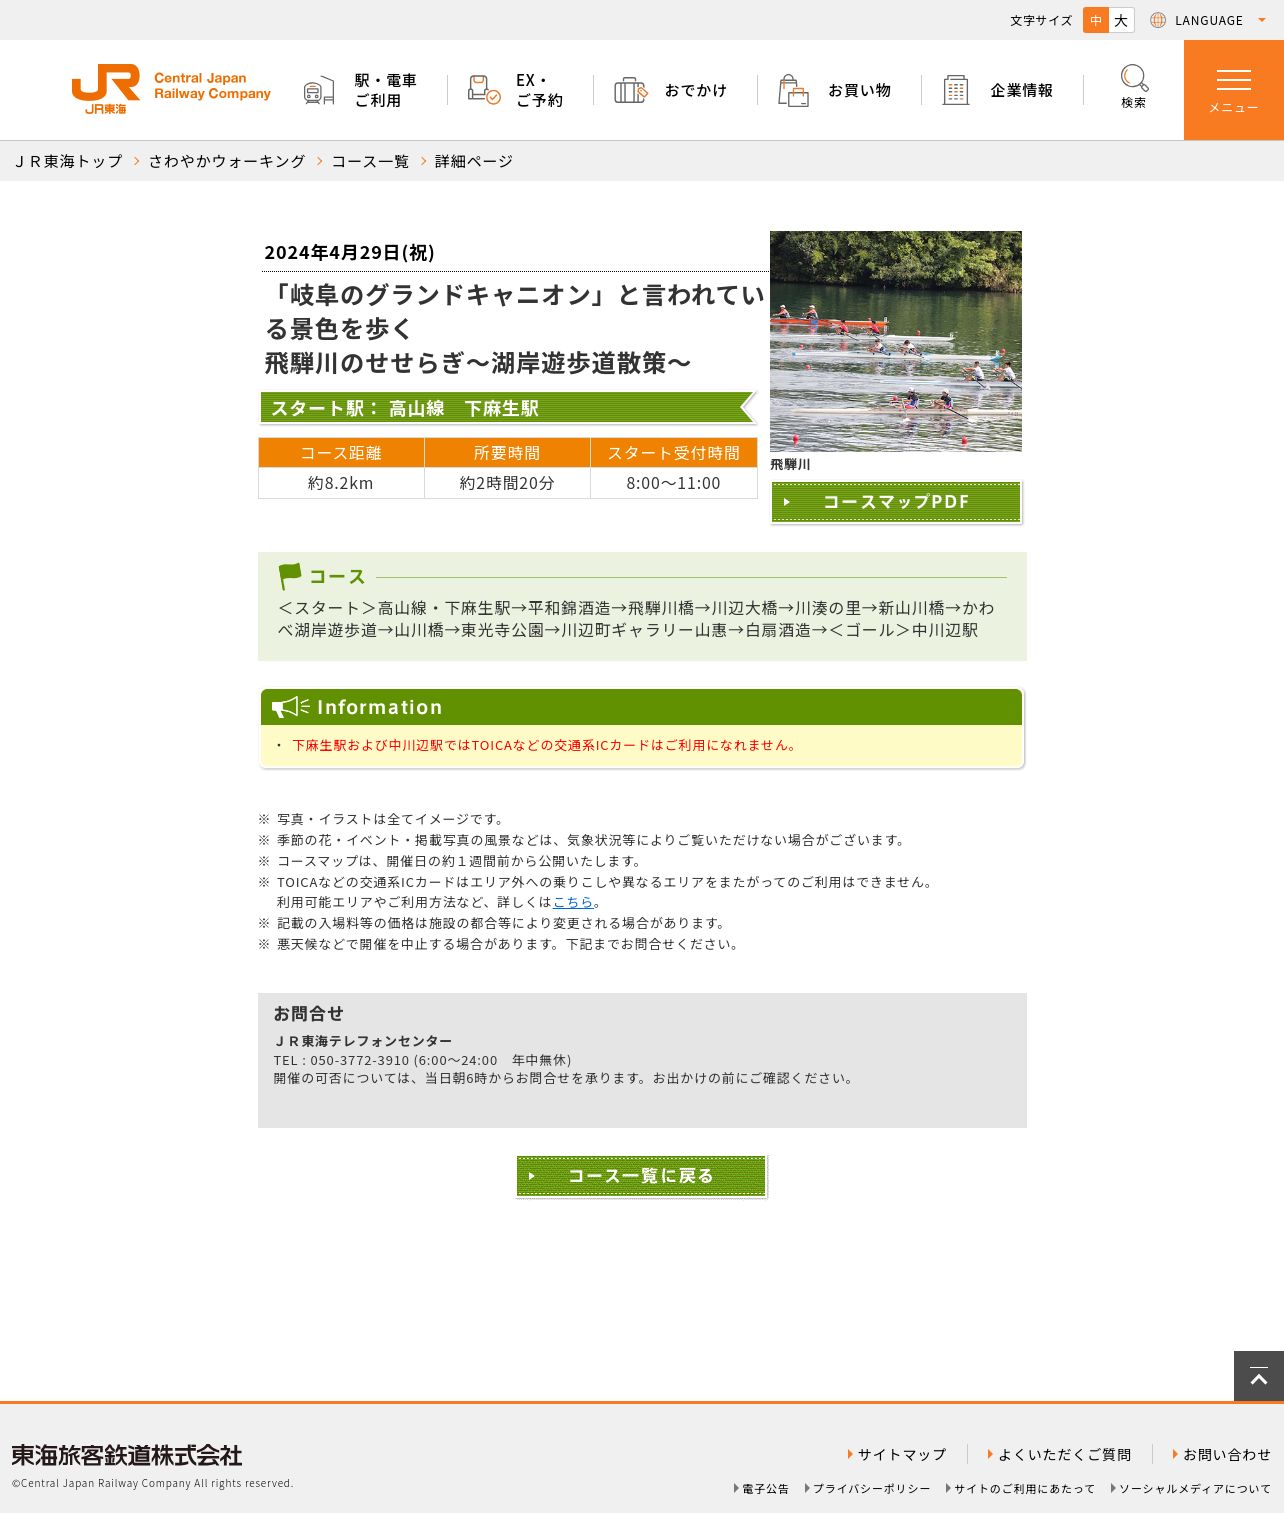Set font size to 大
This screenshot has width=1284, height=1513.
[1121, 20]
